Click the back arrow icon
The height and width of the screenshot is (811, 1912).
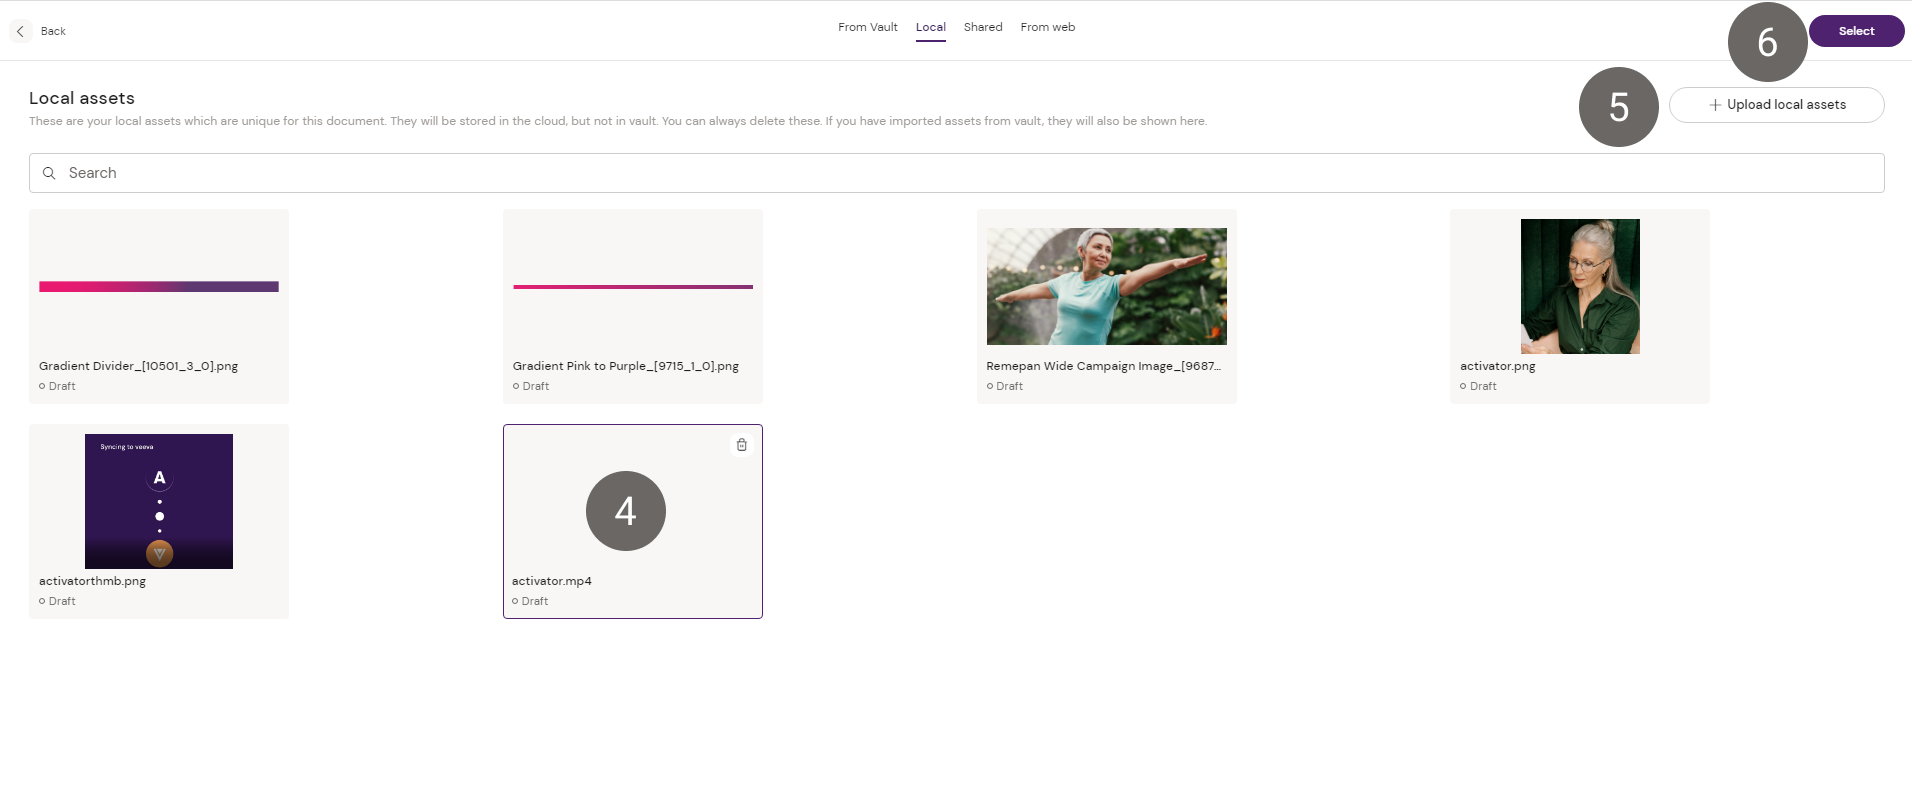pyautogui.click(x=20, y=31)
